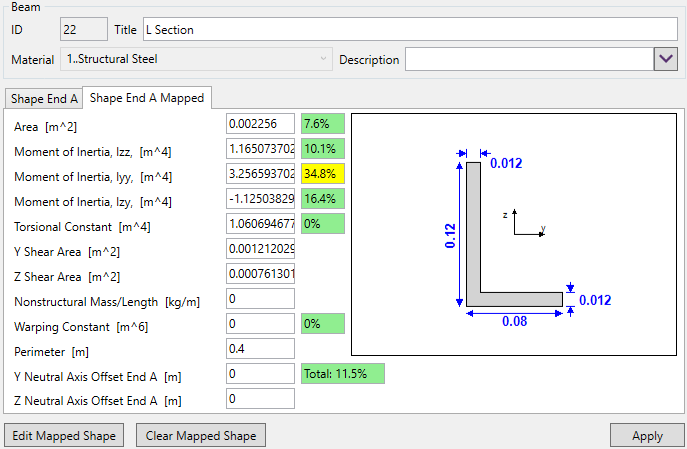This screenshot has height=449, width=687.
Task: Click the green Total 11.5% indicator
Action: [x=342, y=374]
